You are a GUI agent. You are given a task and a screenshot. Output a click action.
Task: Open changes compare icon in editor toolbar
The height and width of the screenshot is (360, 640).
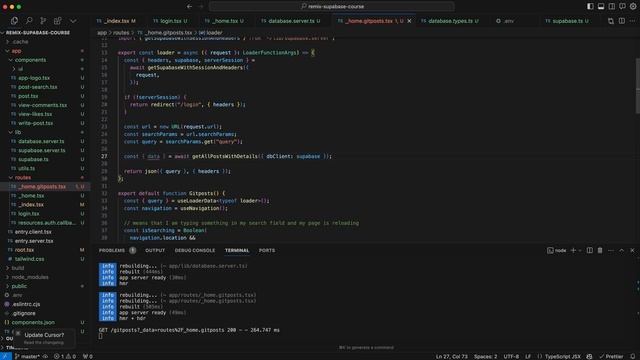(611, 21)
